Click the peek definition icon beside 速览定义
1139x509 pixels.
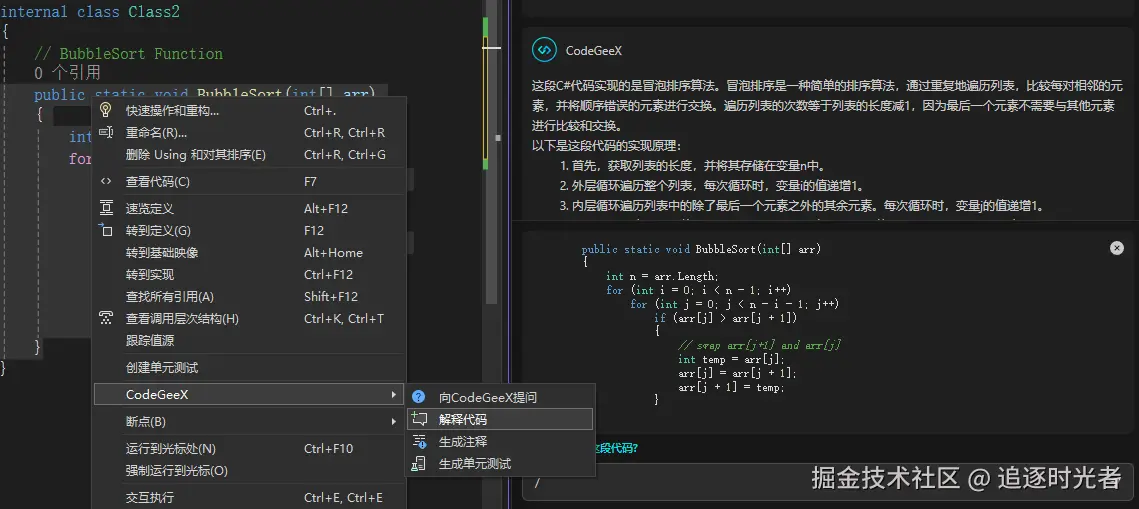[x=106, y=208]
